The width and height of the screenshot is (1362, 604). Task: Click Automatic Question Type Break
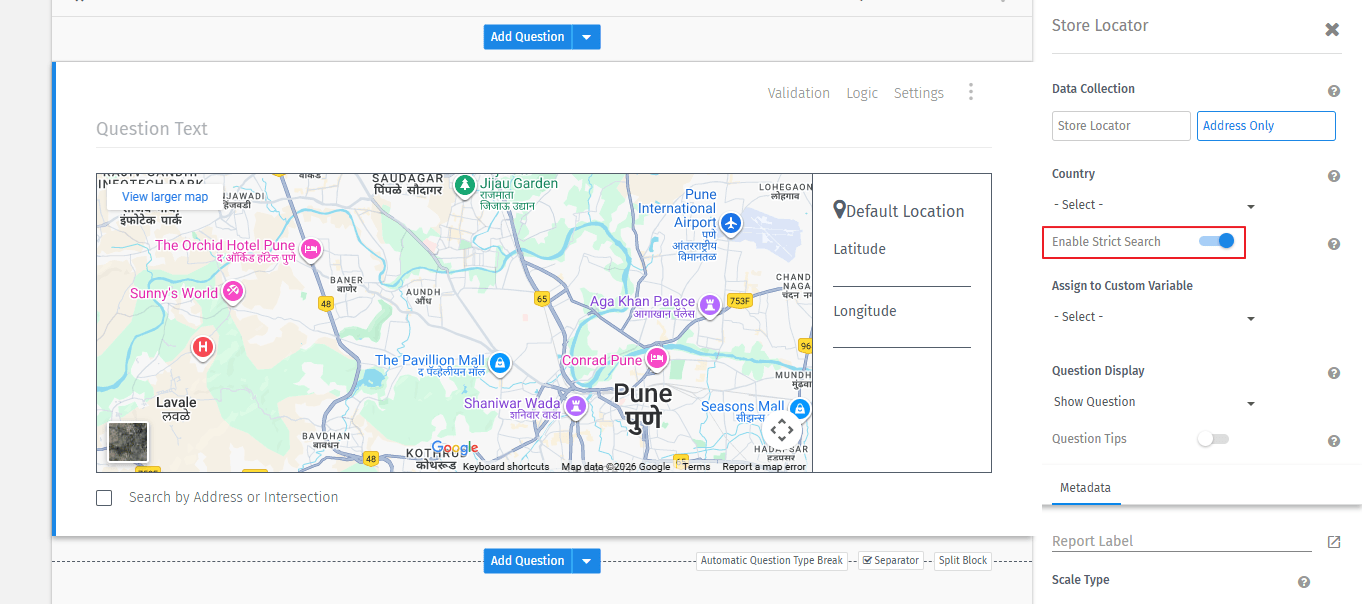772,561
